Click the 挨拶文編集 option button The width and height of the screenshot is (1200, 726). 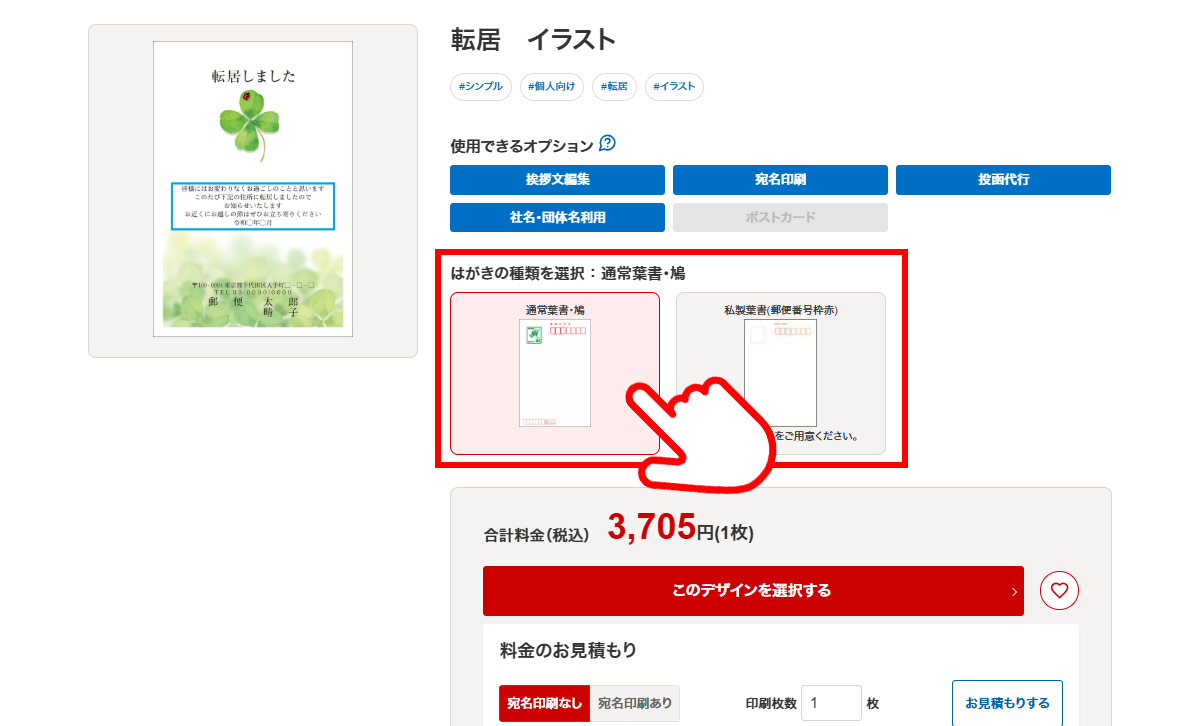[x=557, y=180]
